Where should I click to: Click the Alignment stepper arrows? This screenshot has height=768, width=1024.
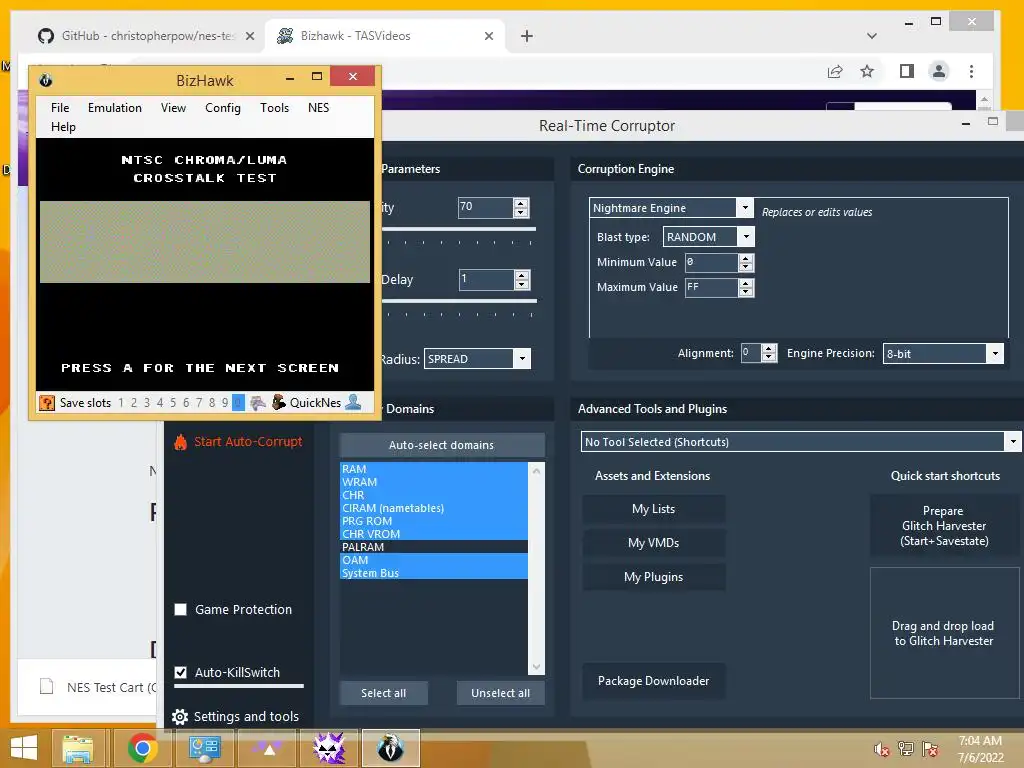(769, 353)
